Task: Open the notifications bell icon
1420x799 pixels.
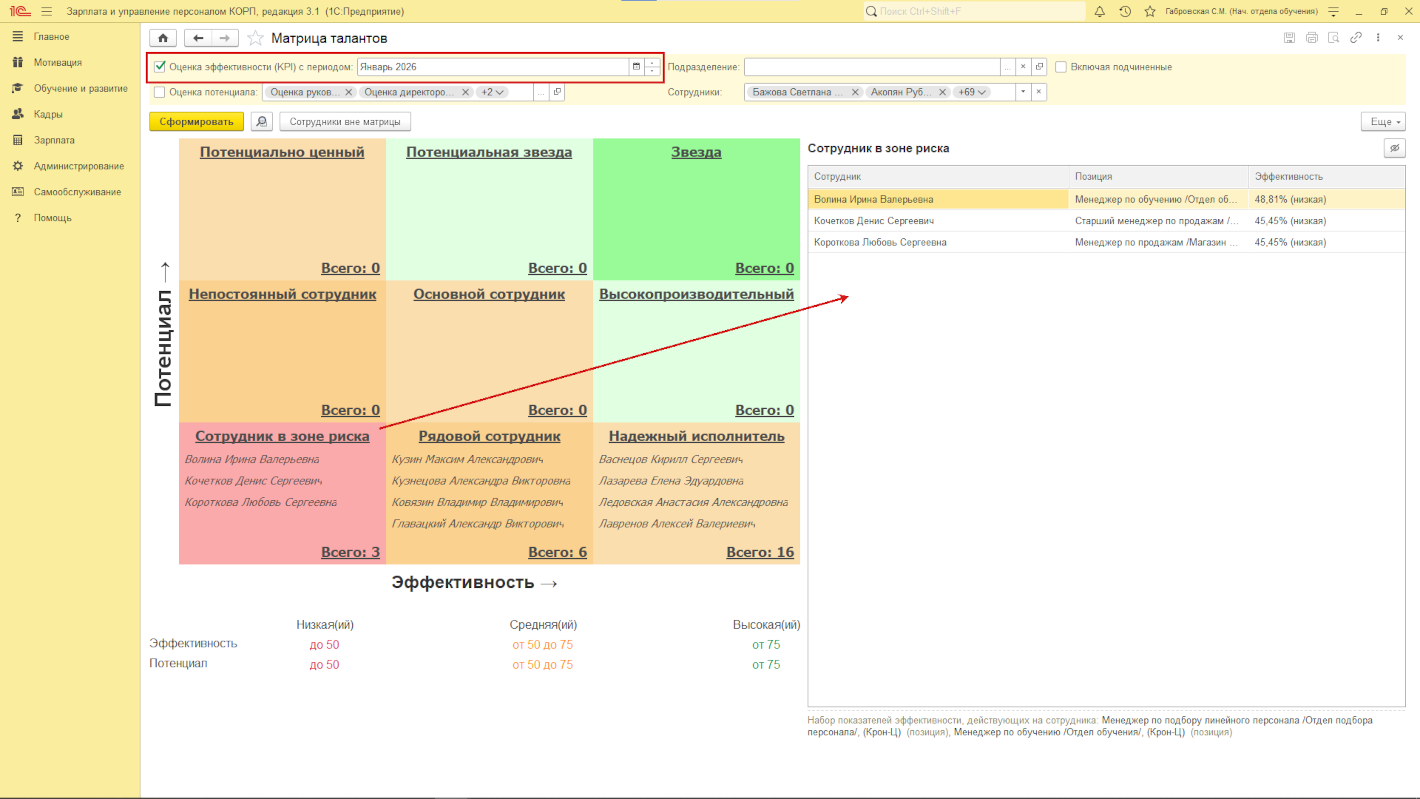Action: click(x=1100, y=12)
